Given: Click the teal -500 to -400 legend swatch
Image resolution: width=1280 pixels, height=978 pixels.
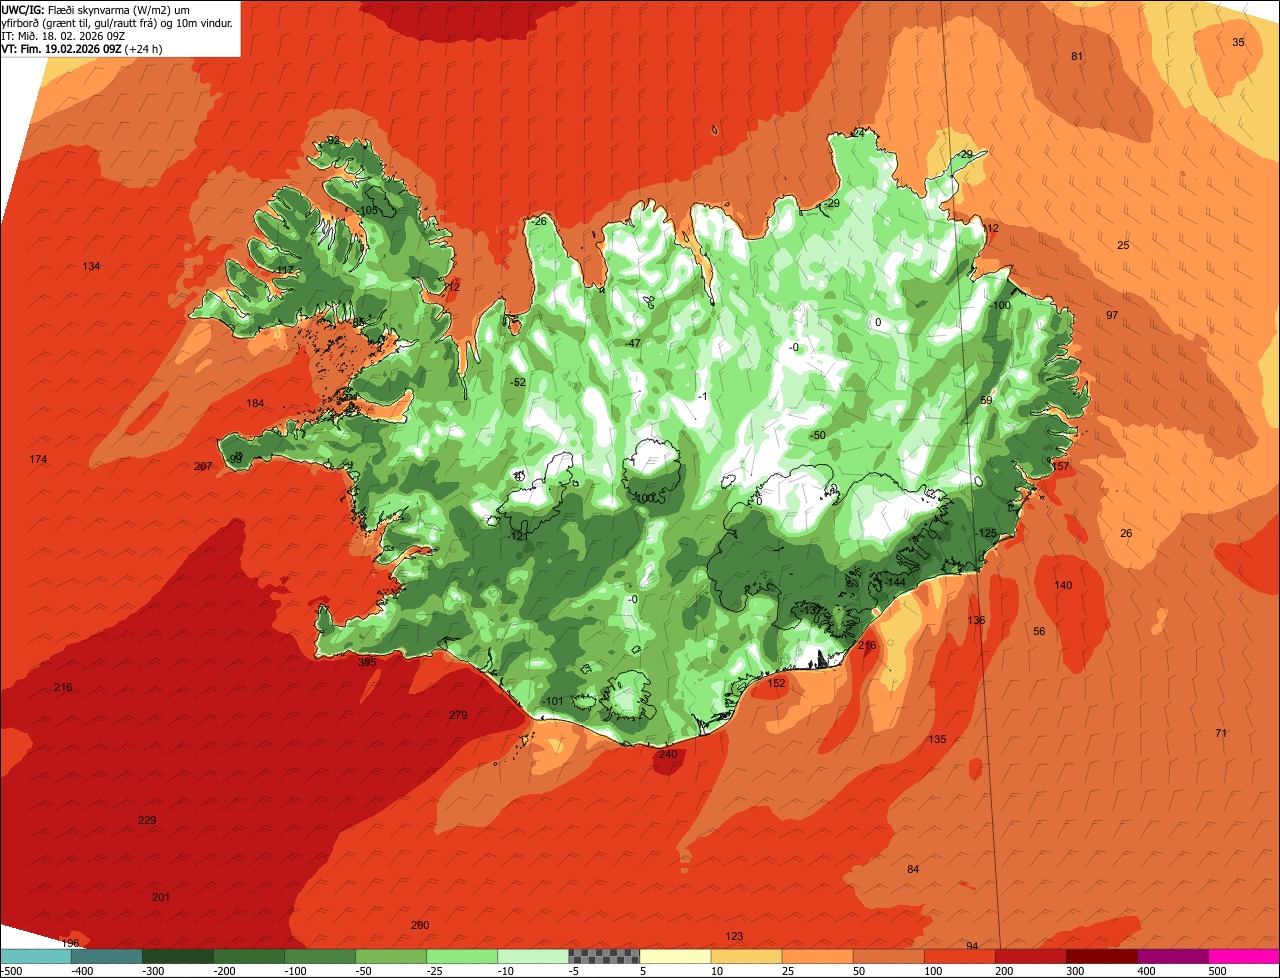Looking at the screenshot, I should 35,956.
